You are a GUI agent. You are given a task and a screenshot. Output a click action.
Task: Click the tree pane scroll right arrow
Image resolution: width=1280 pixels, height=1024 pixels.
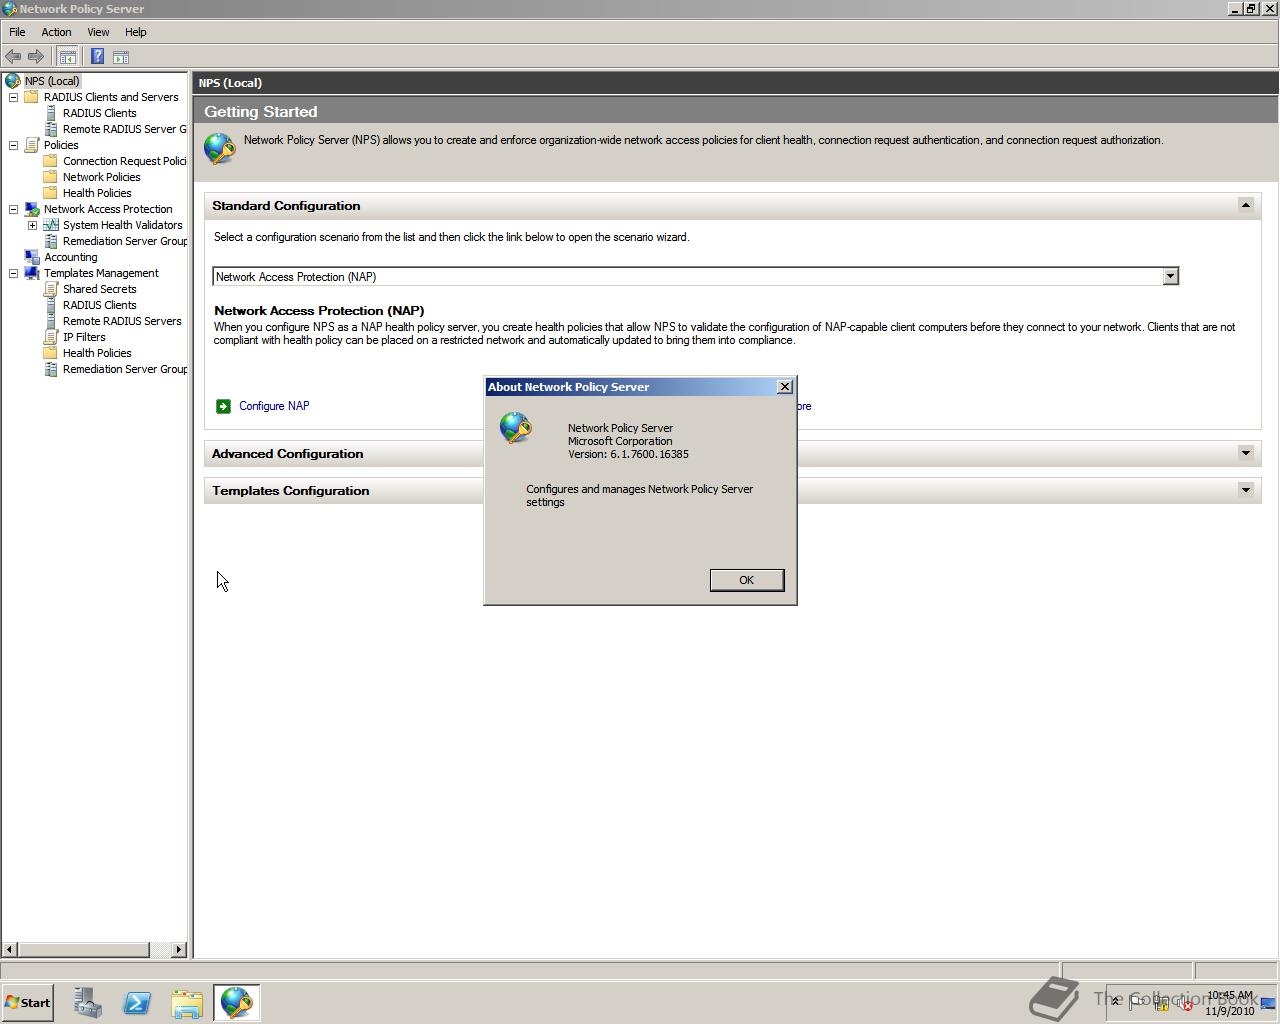(x=179, y=949)
